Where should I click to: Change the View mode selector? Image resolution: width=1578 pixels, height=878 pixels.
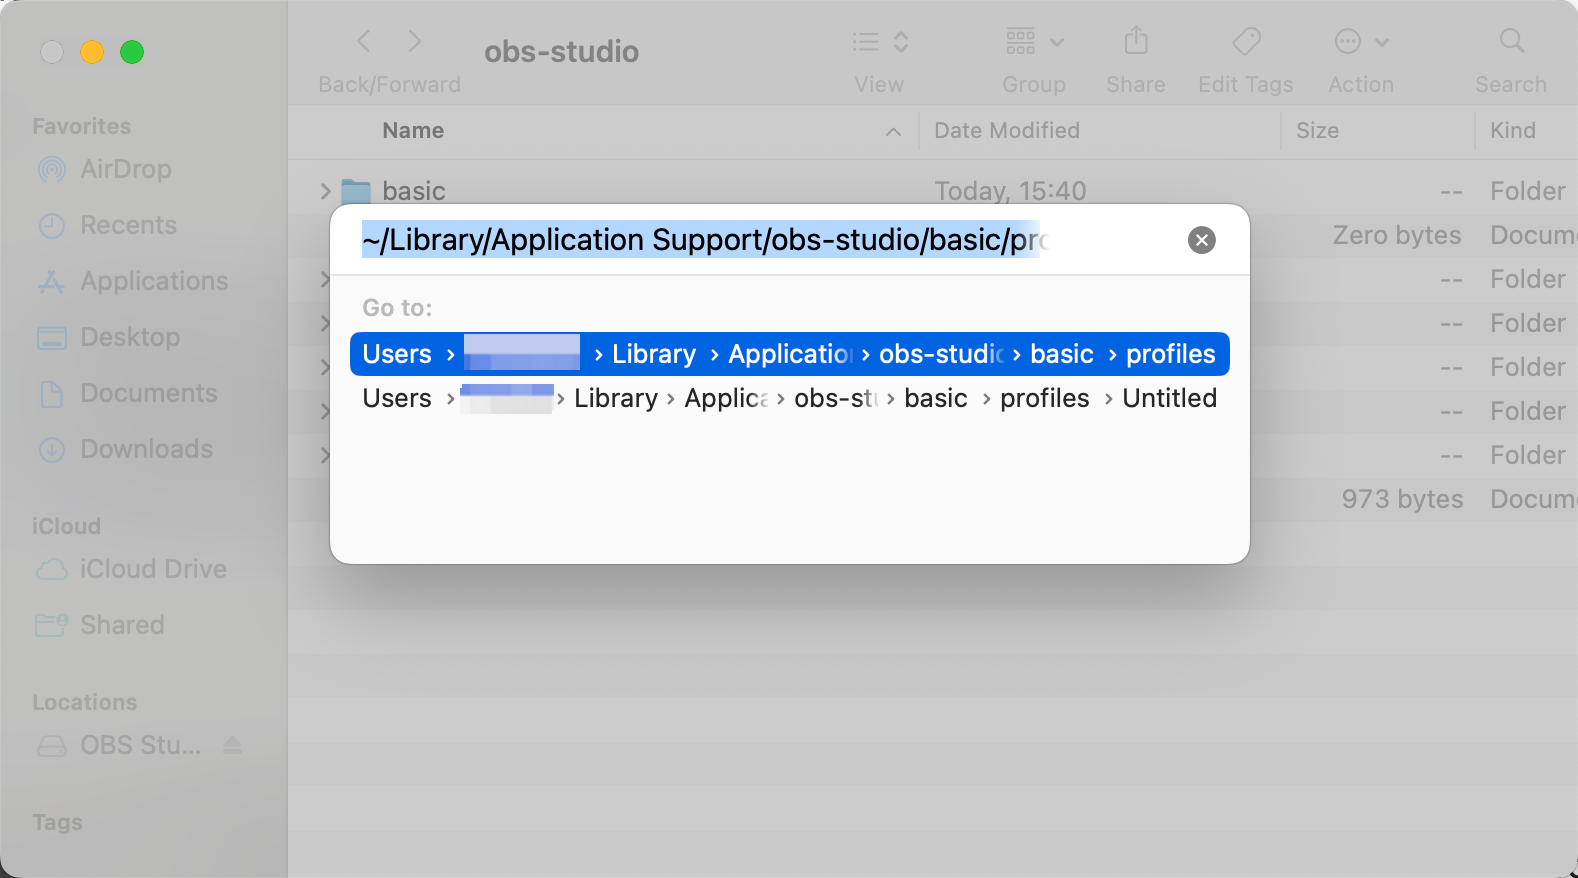(879, 42)
